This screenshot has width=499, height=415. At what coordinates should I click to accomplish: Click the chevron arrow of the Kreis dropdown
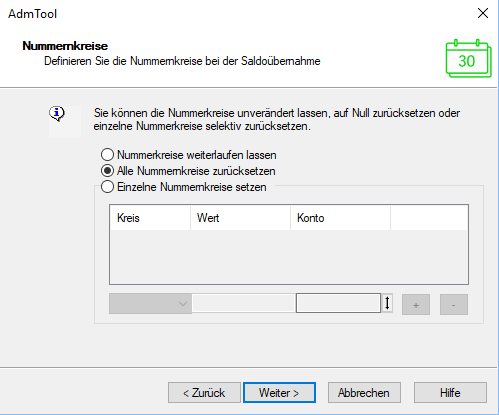point(183,304)
